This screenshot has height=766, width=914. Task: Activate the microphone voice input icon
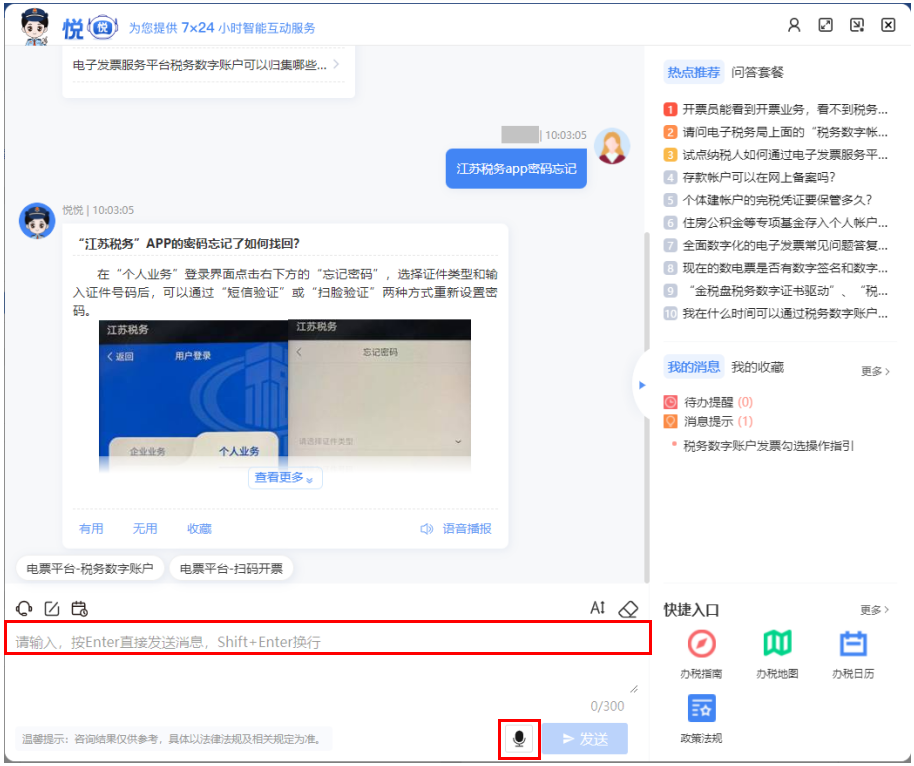(x=519, y=738)
